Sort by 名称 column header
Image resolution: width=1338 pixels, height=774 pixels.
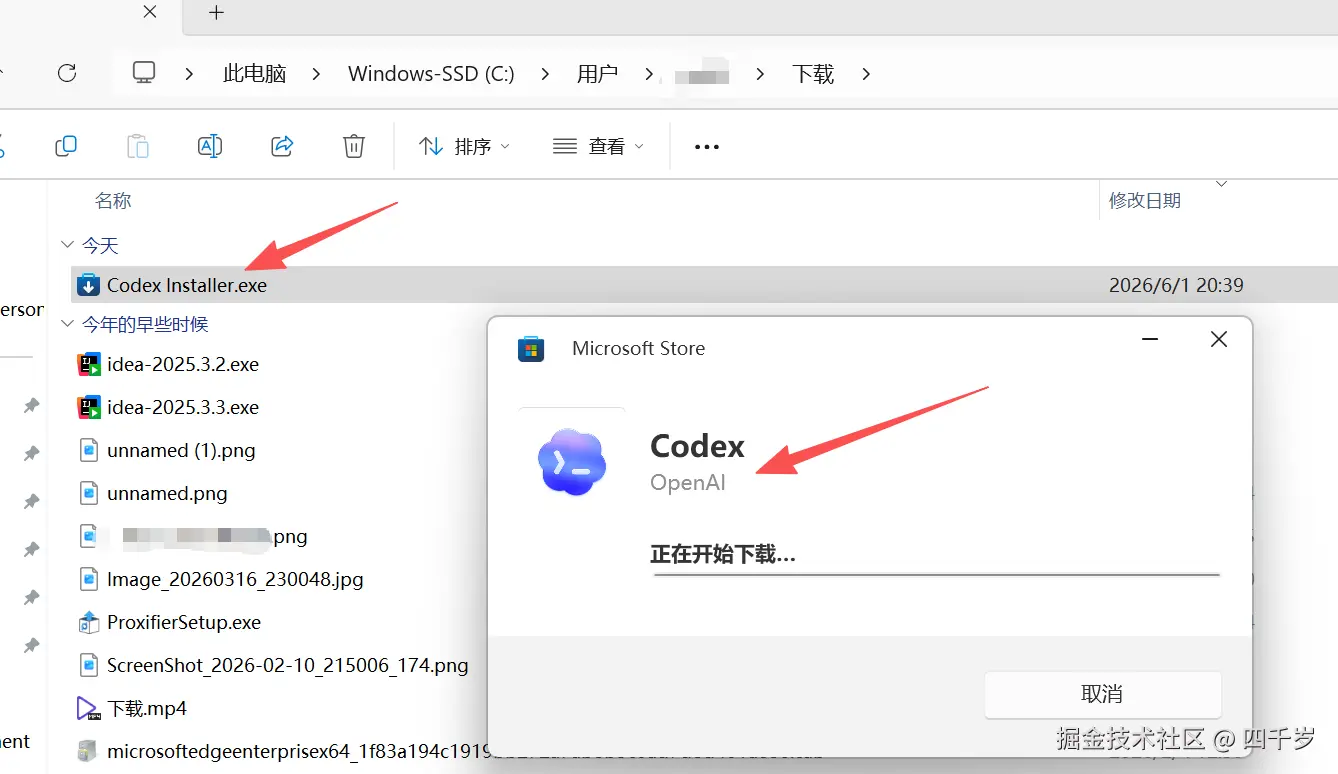tap(113, 201)
